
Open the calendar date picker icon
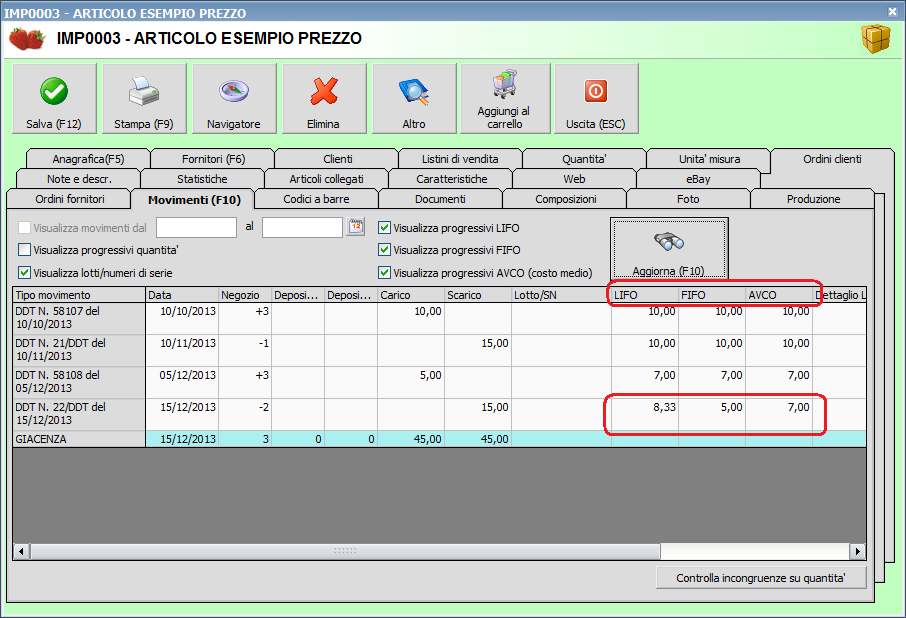point(356,227)
